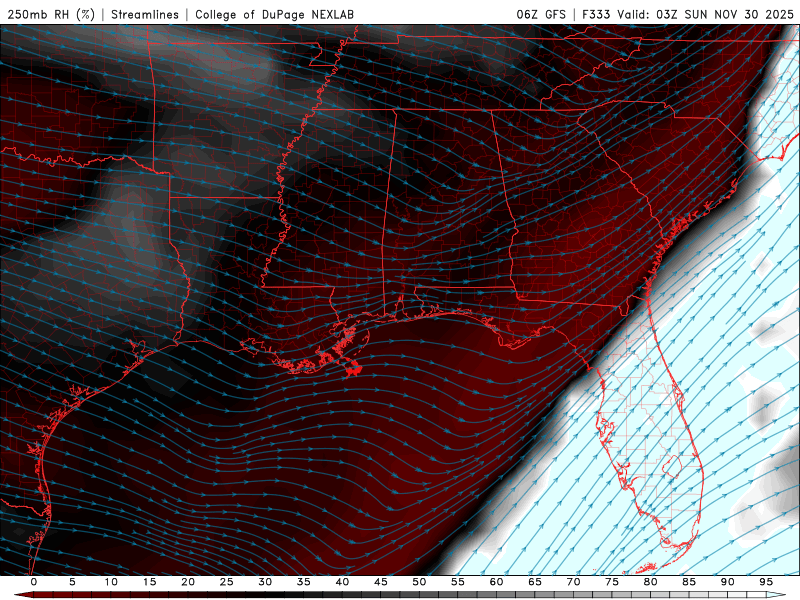Select the "70" legend tick label
Image resolution: width=800 pixels, height=600 pixels.
click(573, 582)
